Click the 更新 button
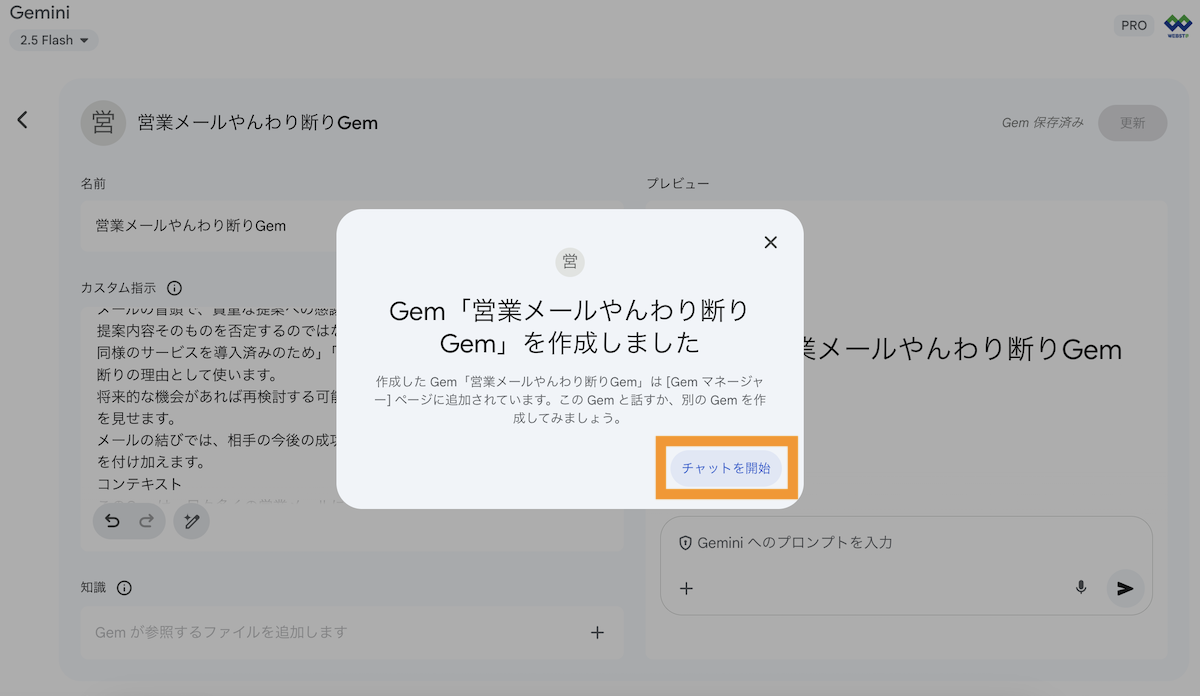Image resolution: width=1200 pixels, height=696 pixels. click(x=1132, y=123)
